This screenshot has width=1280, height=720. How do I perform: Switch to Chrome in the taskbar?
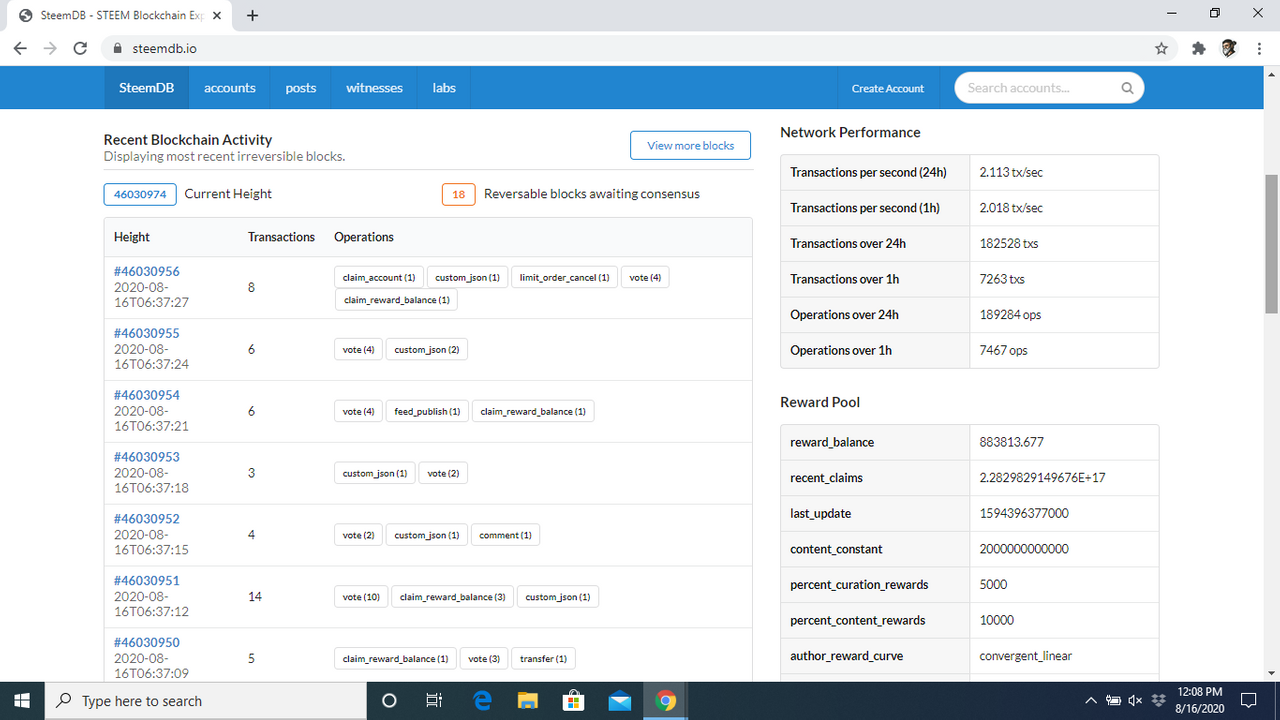coord(666,701)
